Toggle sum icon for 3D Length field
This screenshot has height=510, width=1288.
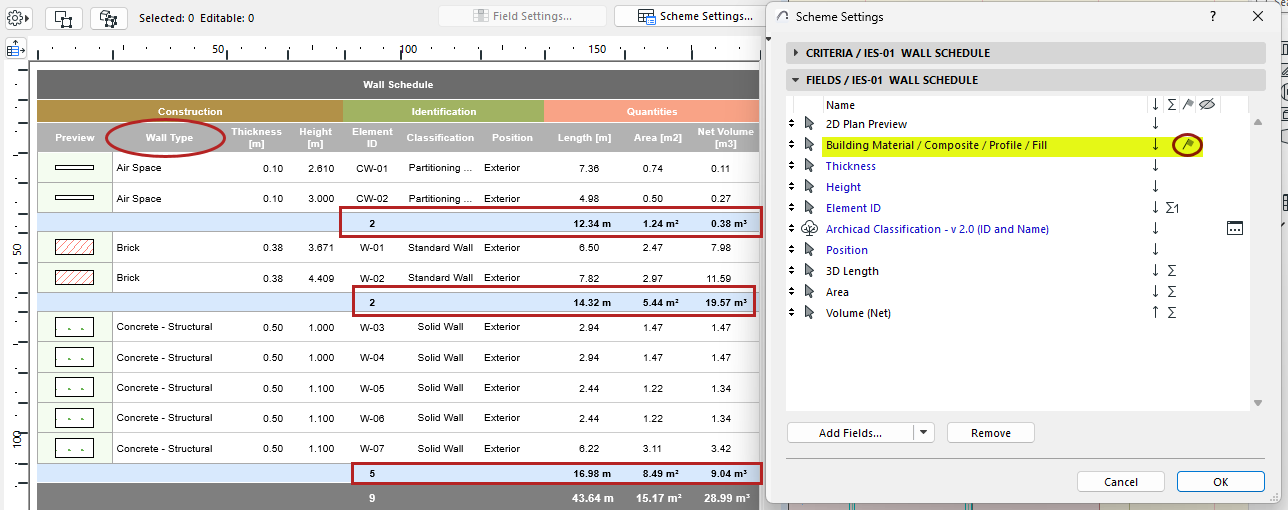(1172, 271)
